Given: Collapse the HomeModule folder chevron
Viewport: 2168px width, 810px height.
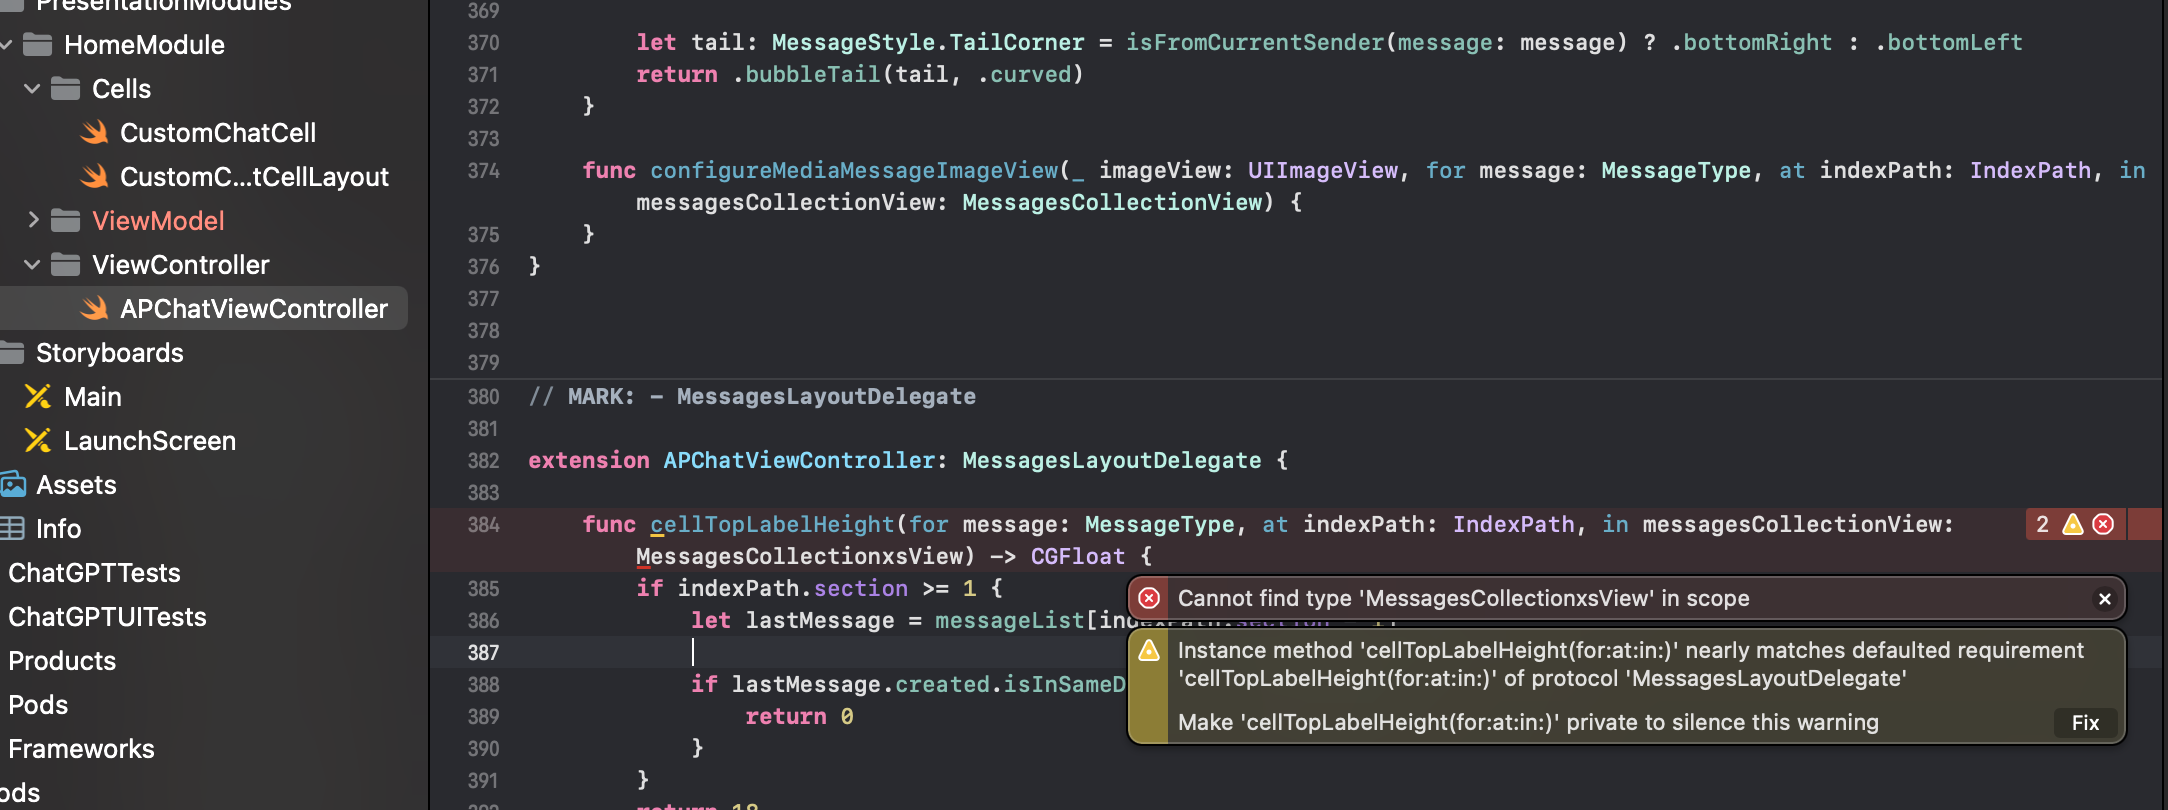Looking at the screenshot, I should pos(5,45).
